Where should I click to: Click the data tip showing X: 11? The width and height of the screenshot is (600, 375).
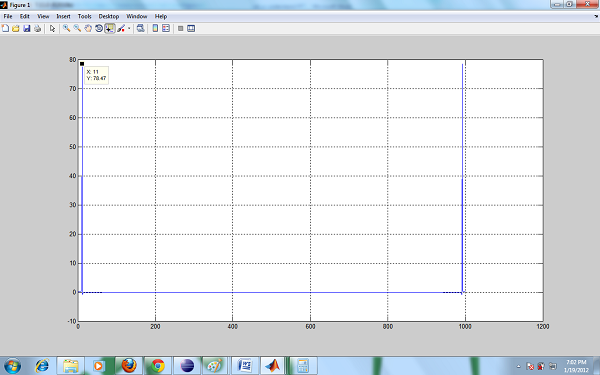click(96, 75)
